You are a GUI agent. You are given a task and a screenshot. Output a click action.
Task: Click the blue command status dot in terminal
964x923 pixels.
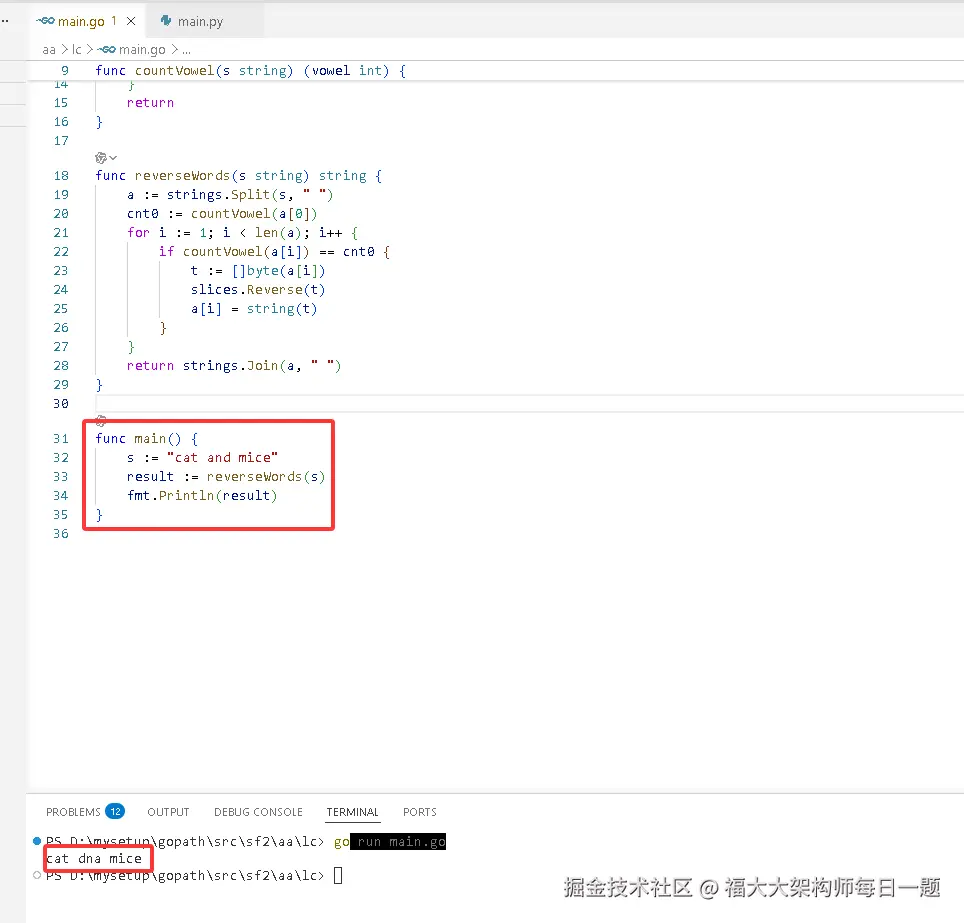(37, 841)
